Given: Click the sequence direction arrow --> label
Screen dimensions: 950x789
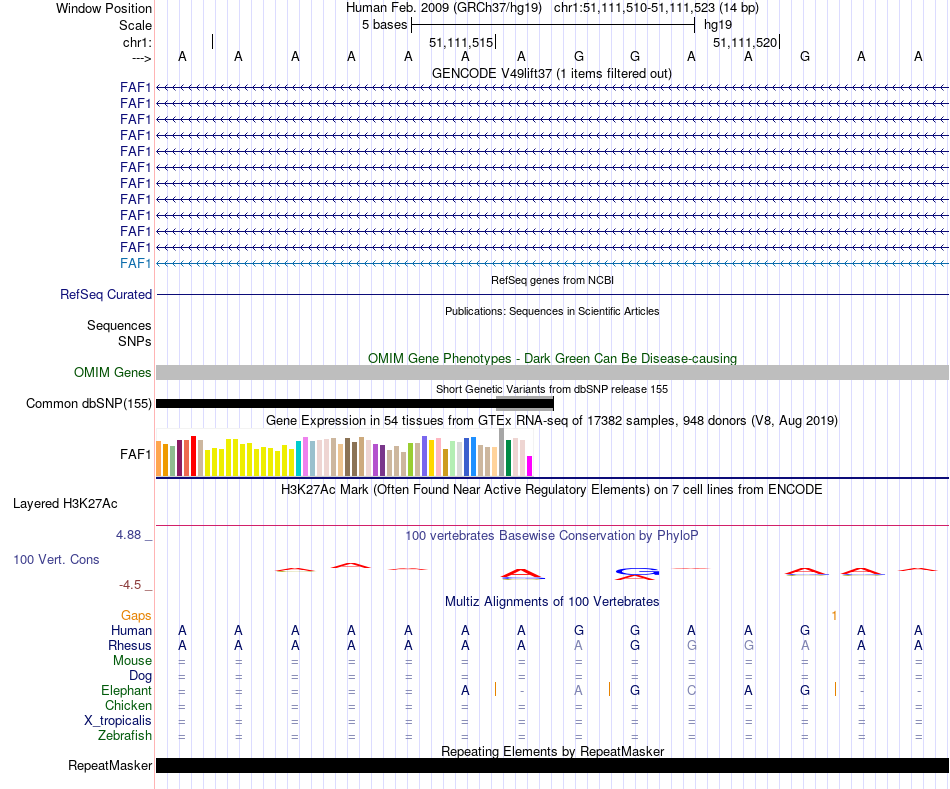Looking at the screenshot, I should click(142, 58).
